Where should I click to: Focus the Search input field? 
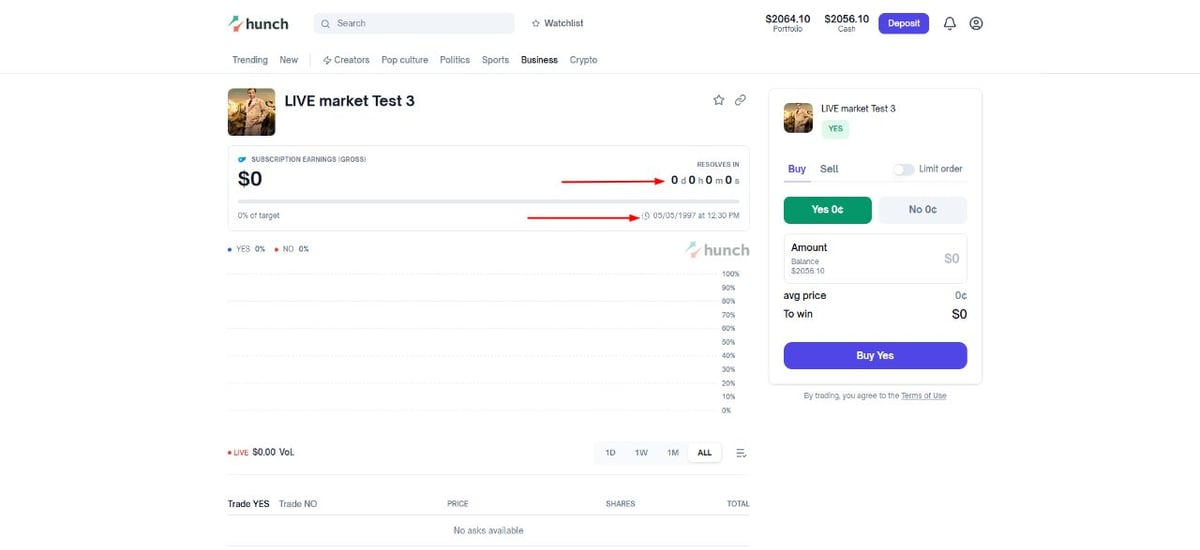[414, 23]
